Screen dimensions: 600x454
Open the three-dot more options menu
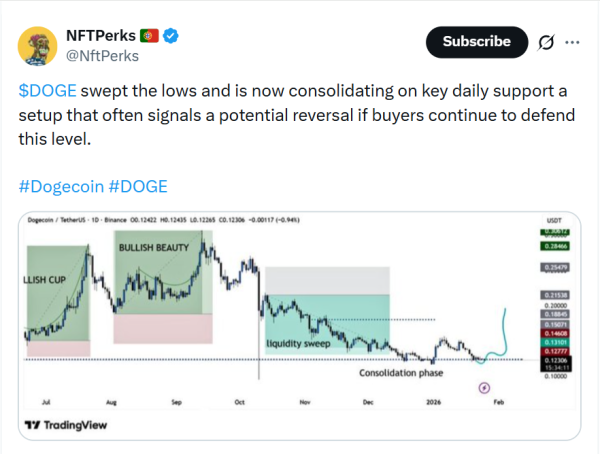573,43
